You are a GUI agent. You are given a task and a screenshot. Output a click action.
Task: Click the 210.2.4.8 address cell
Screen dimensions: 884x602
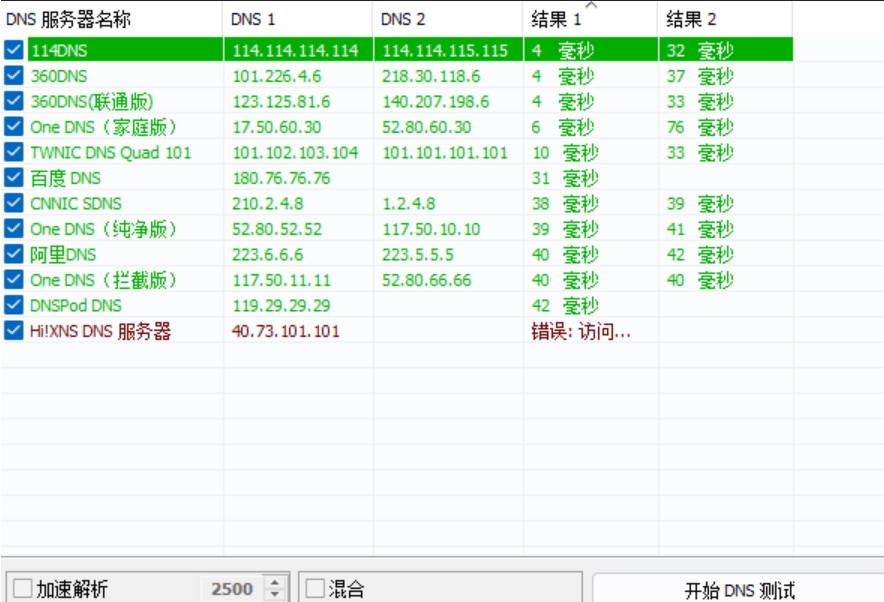click(x=298, y=203)
